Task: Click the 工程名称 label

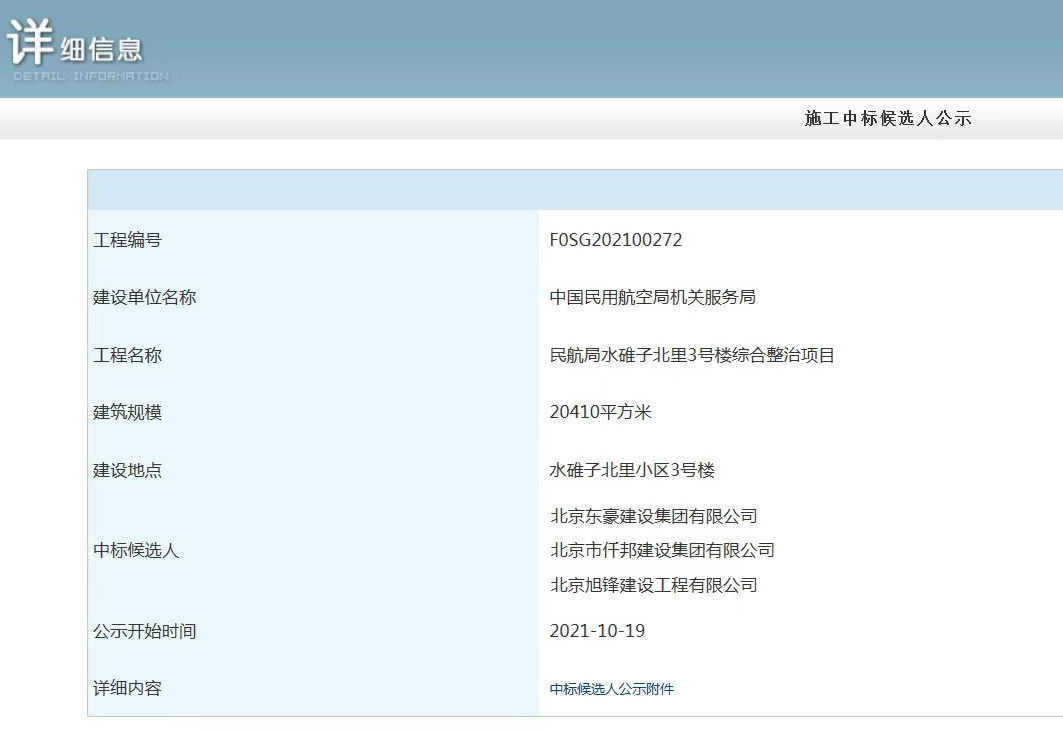Action: click(127, 355)
